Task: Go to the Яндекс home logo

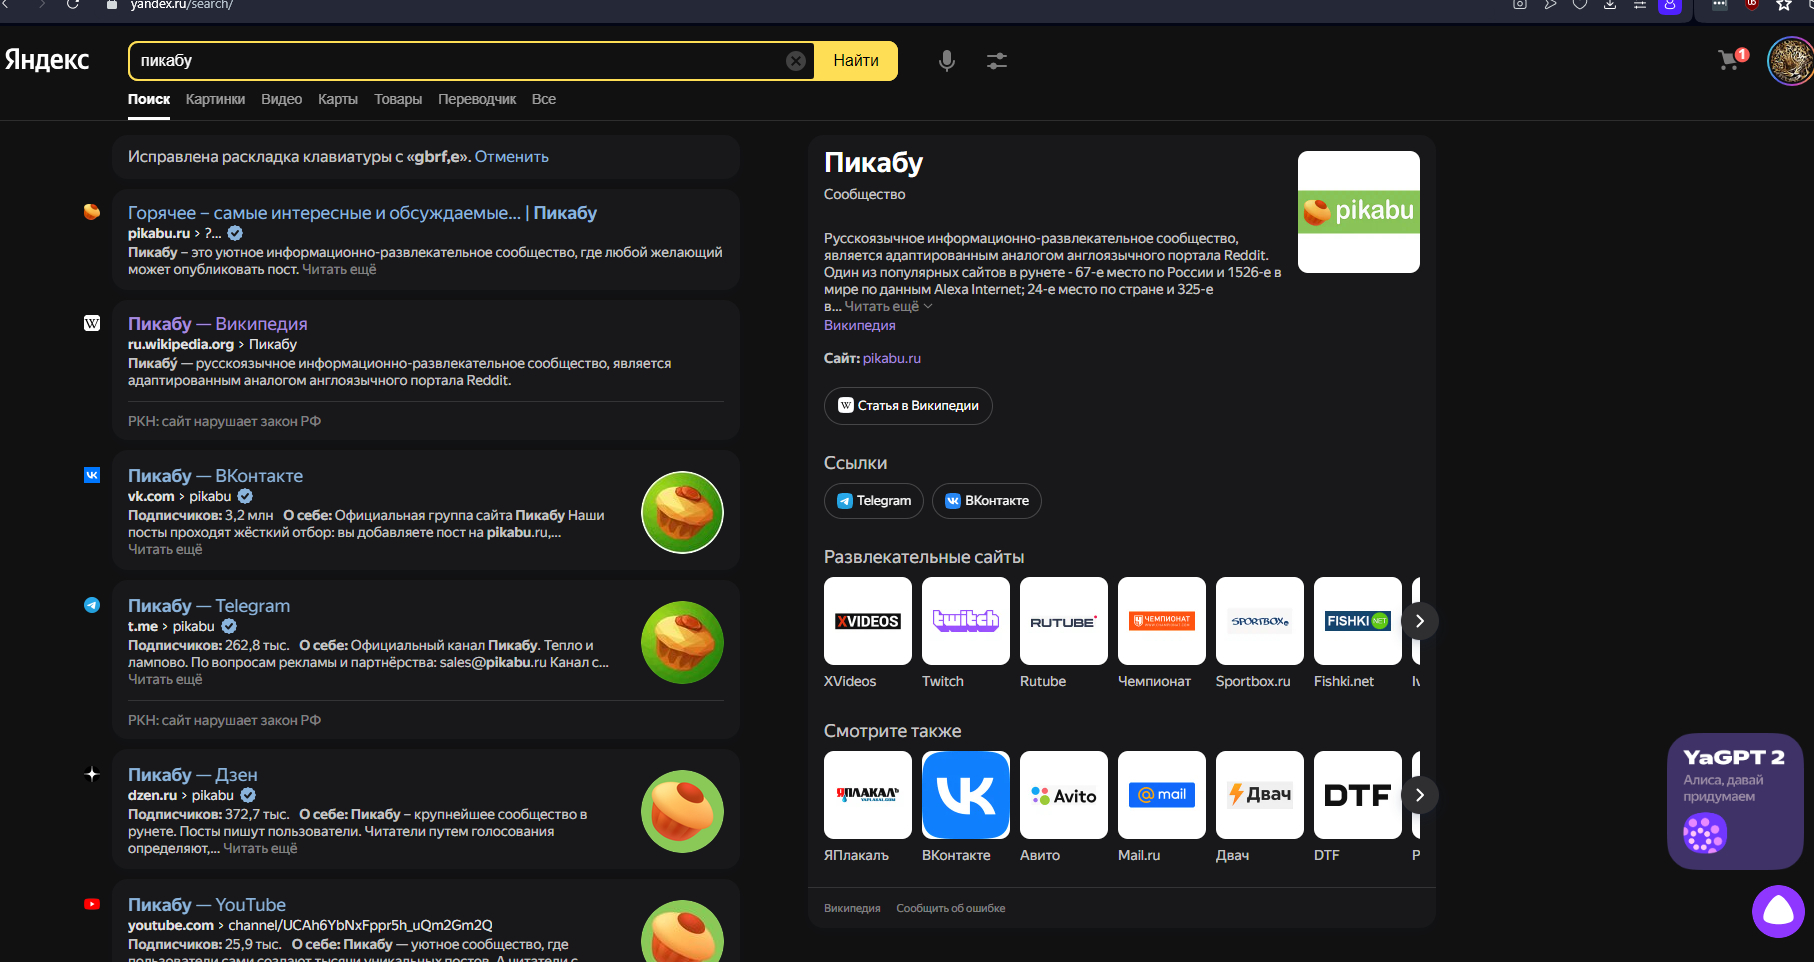Action: (47, 60)
